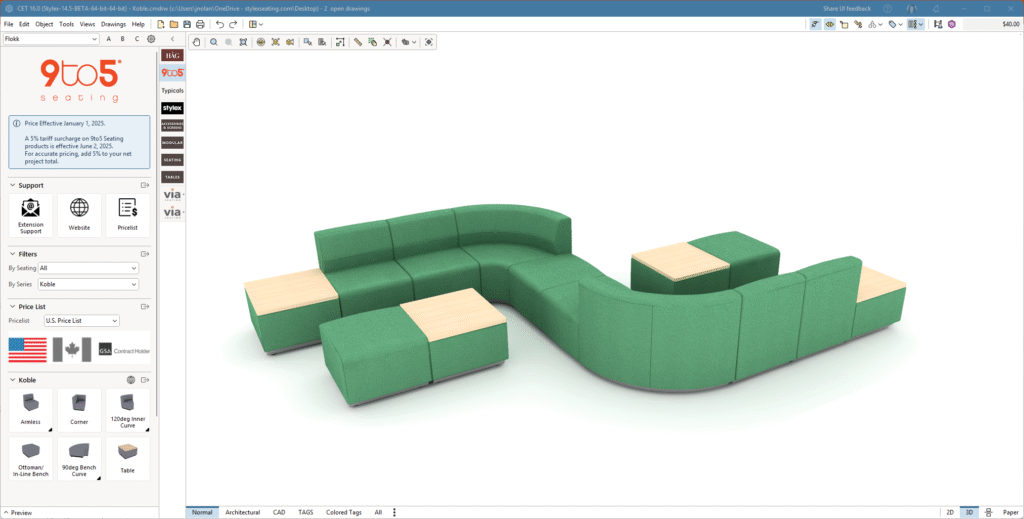Image resolution: width=1024 pixels, height=519 pixels.
Task: Switch to 2D view mode
Action: click(x=949, y=512)
